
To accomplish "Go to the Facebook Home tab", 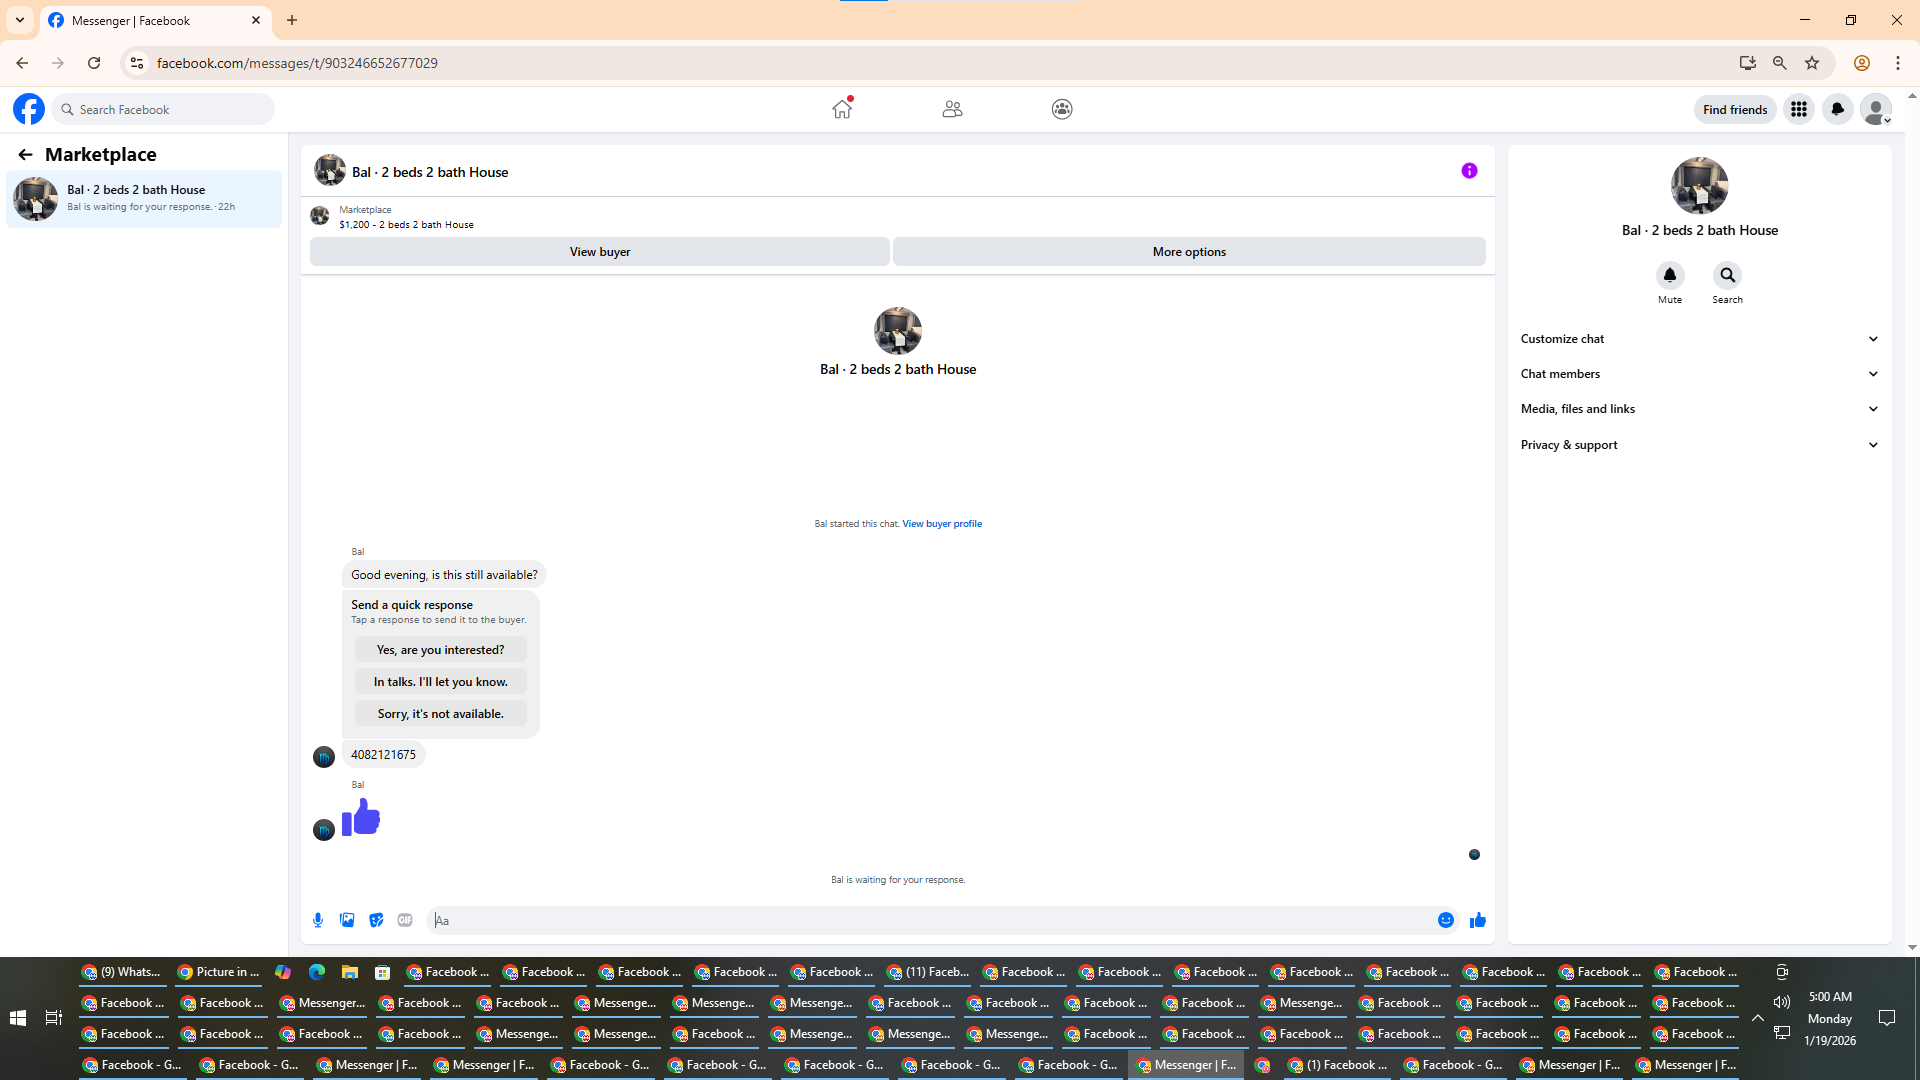I will 842,109.
